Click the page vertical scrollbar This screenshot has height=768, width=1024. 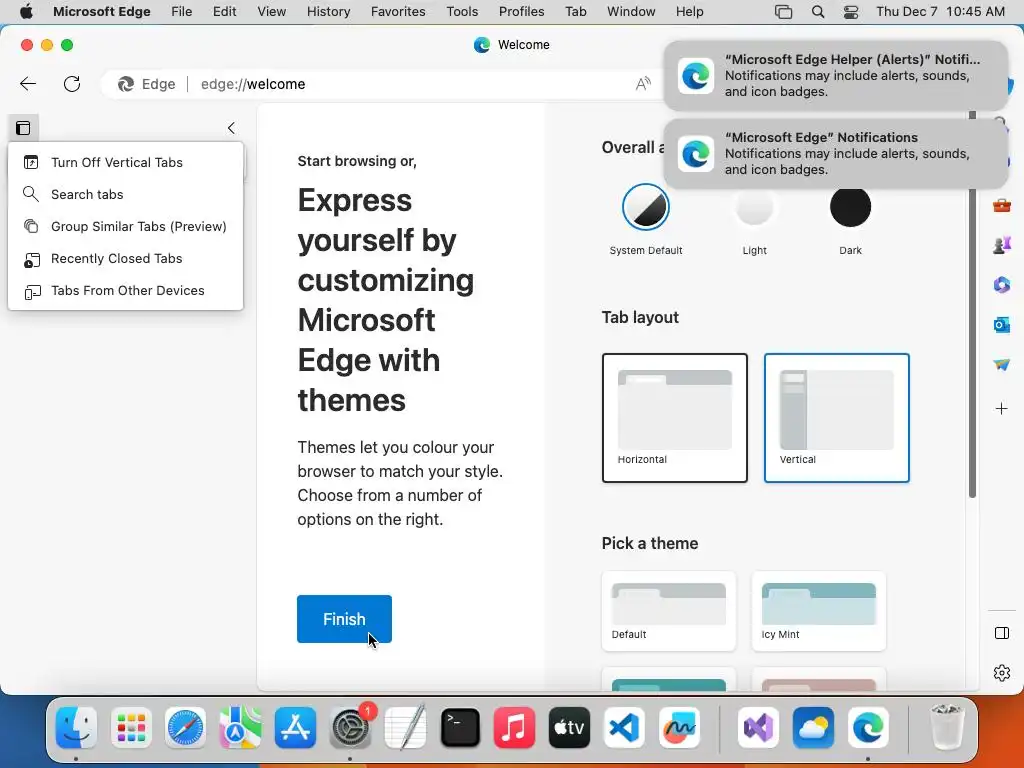click(x=972, y=304)
